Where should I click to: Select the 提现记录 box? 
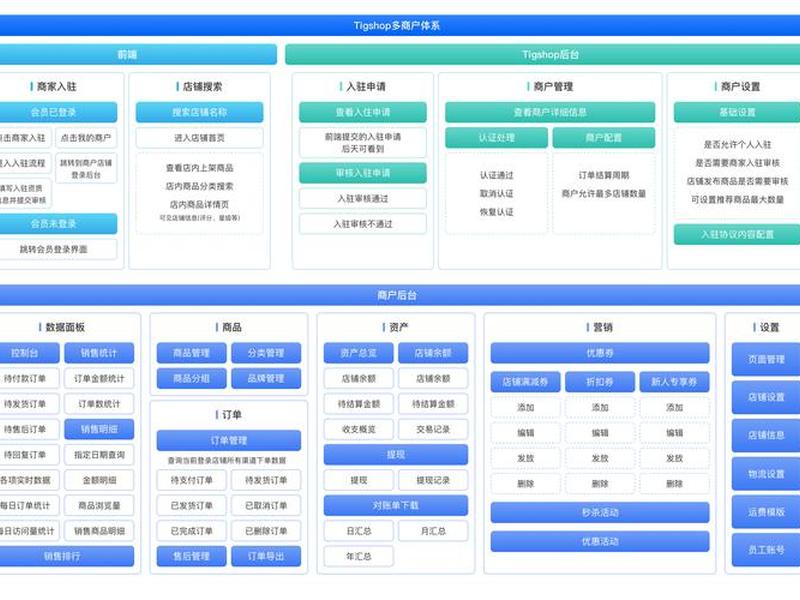click(x=433, y=480)
